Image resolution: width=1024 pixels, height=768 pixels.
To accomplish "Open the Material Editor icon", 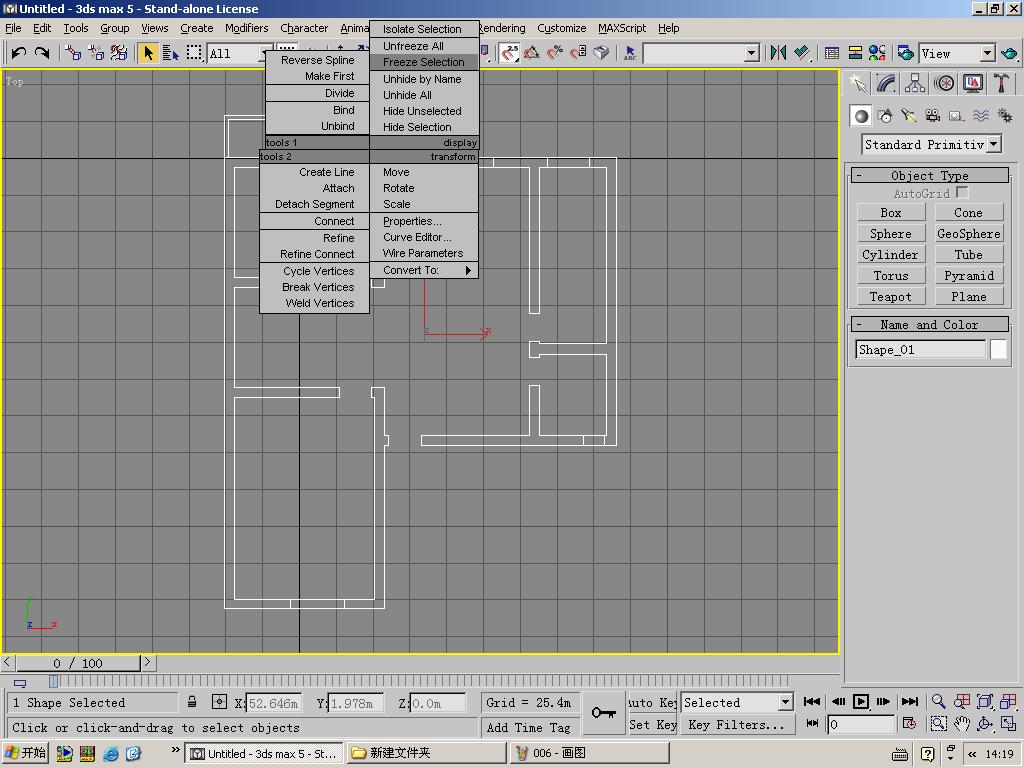I will (x=877, y=53).
